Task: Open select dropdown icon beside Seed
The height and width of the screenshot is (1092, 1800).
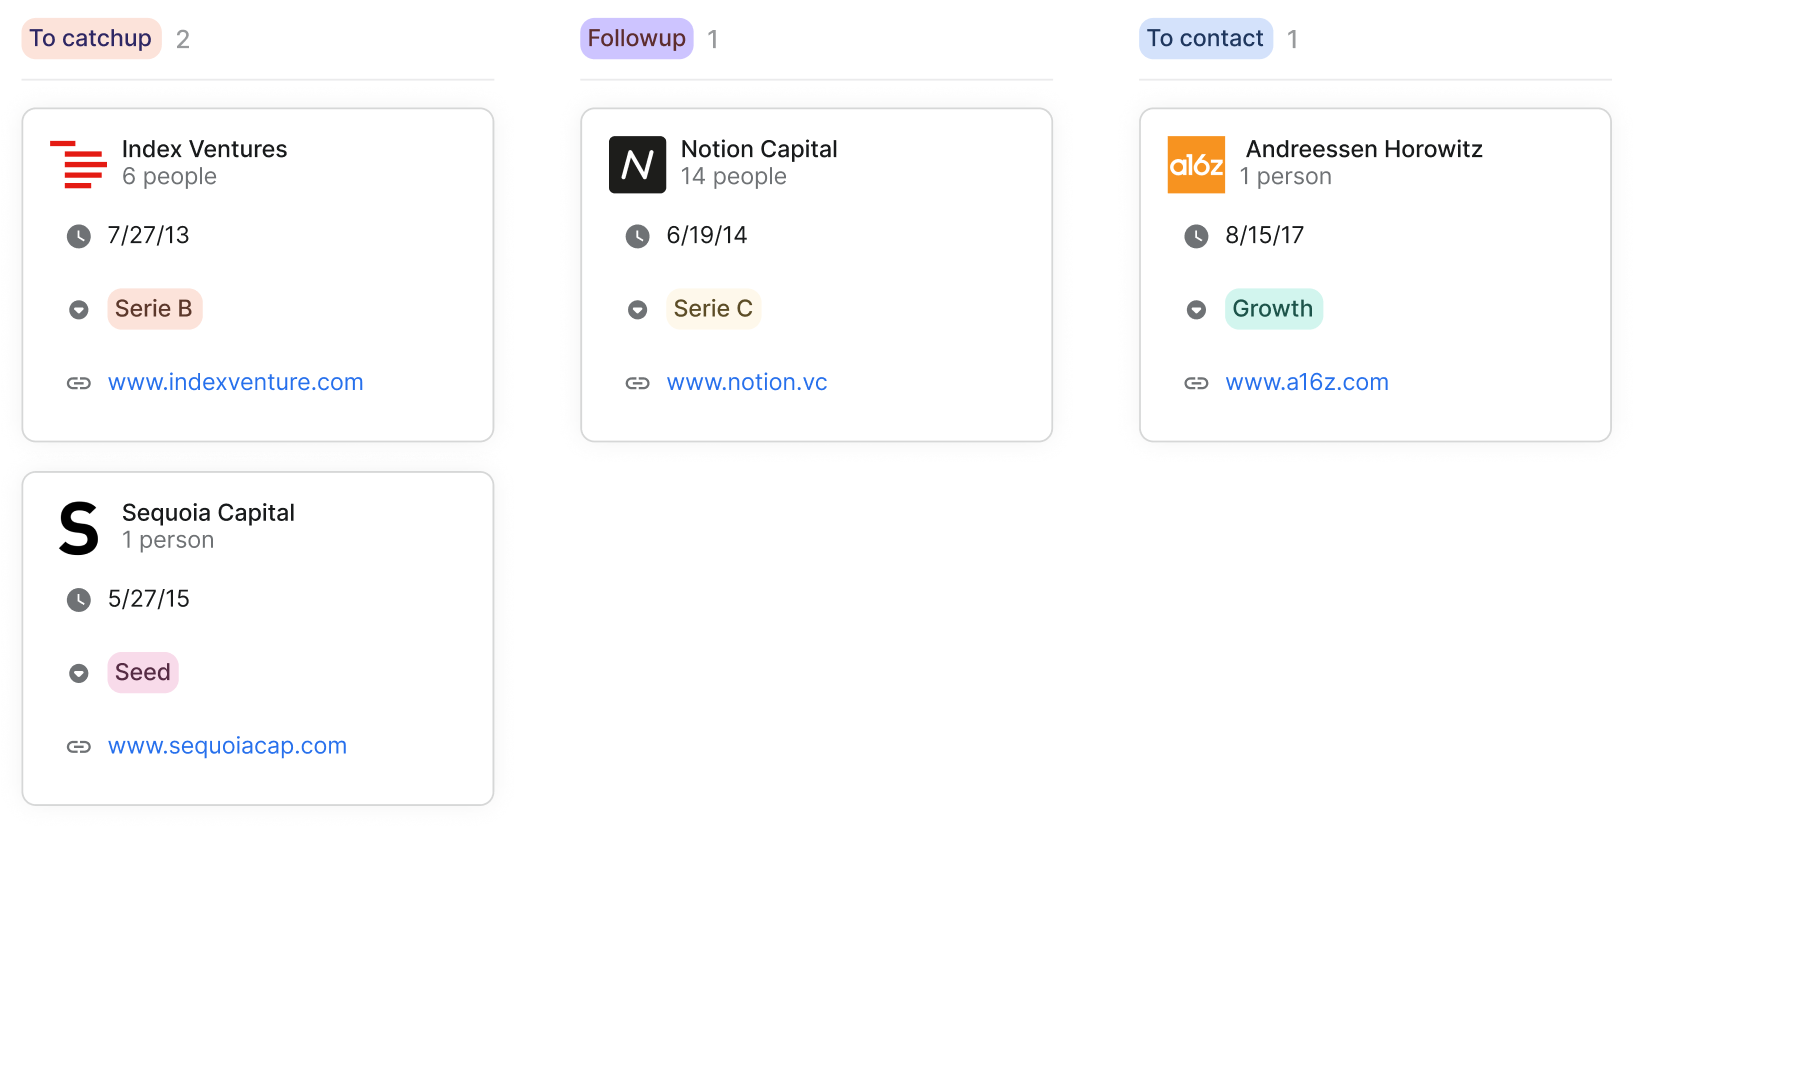Action: pyautogui.click(x=78, y=674)
